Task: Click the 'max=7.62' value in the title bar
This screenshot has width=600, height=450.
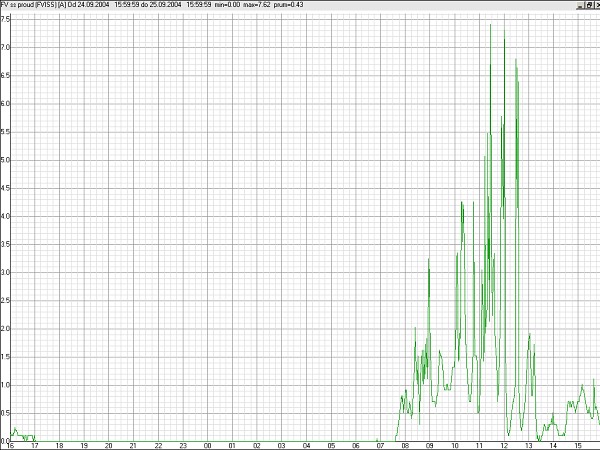Action: coord(255,5)
